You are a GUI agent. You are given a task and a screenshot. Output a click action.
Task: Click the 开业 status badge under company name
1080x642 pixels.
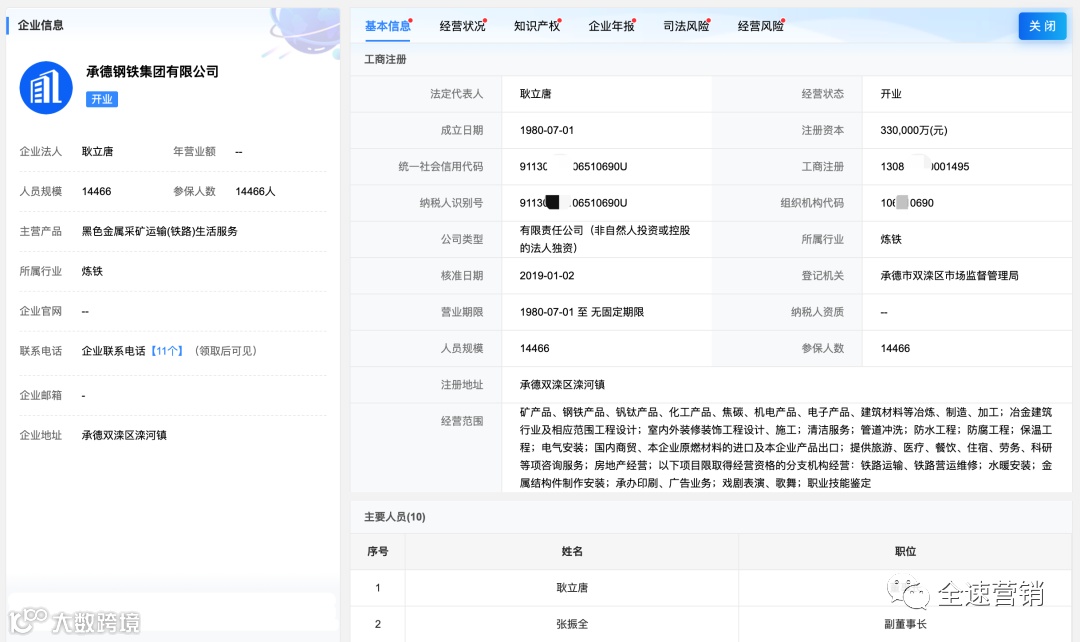coord(102,99)
